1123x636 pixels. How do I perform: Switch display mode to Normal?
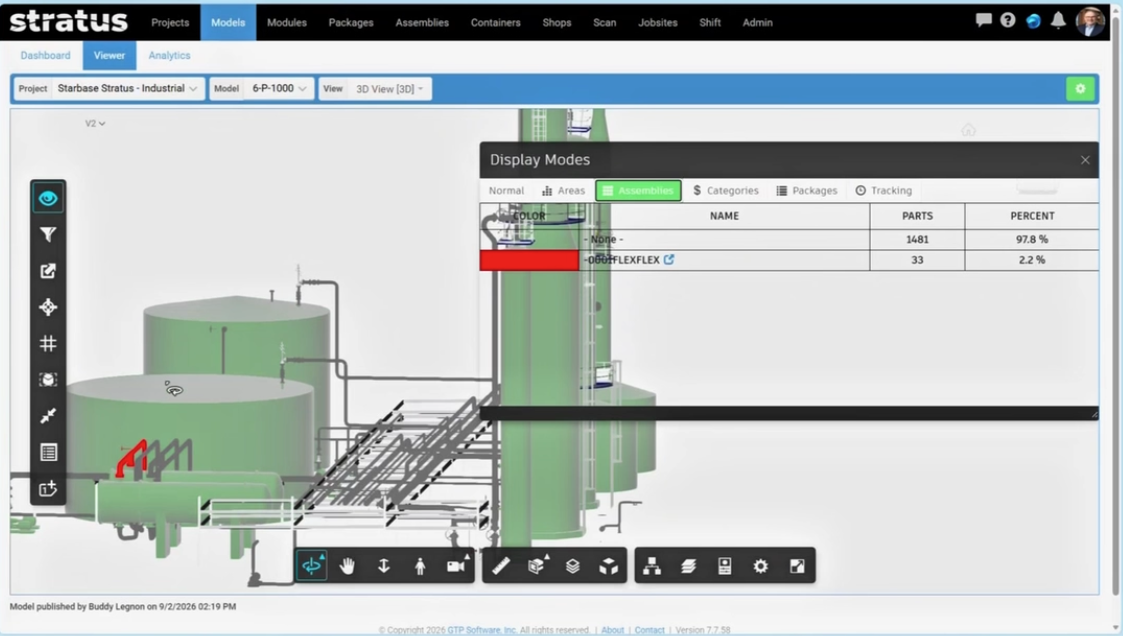click(x=506, y=191)
